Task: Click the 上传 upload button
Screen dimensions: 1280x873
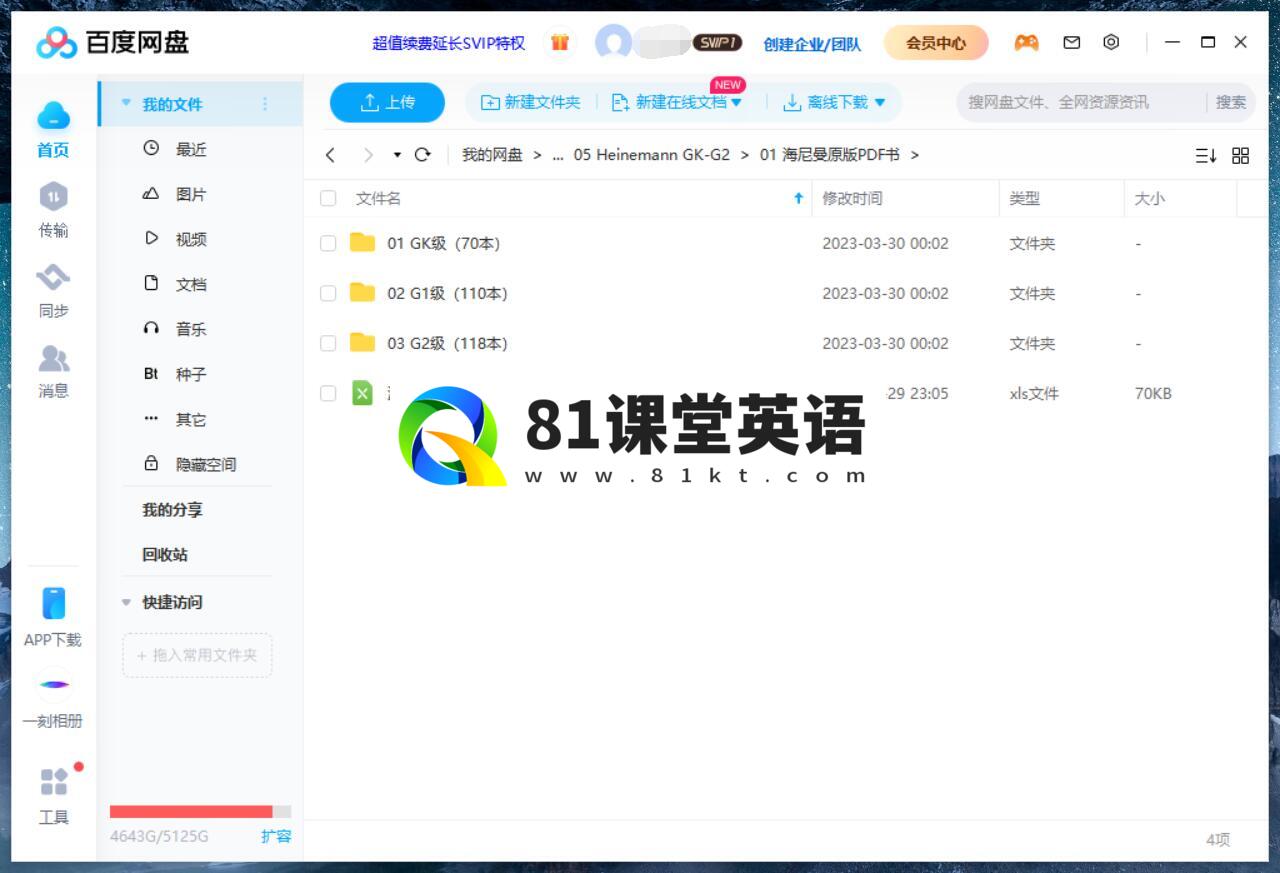Action: point(387,102)
